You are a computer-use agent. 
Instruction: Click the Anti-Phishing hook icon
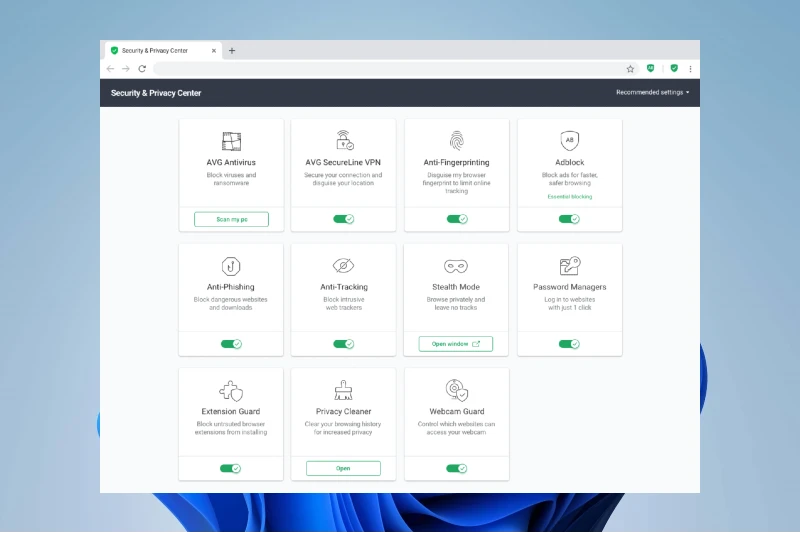231,266
